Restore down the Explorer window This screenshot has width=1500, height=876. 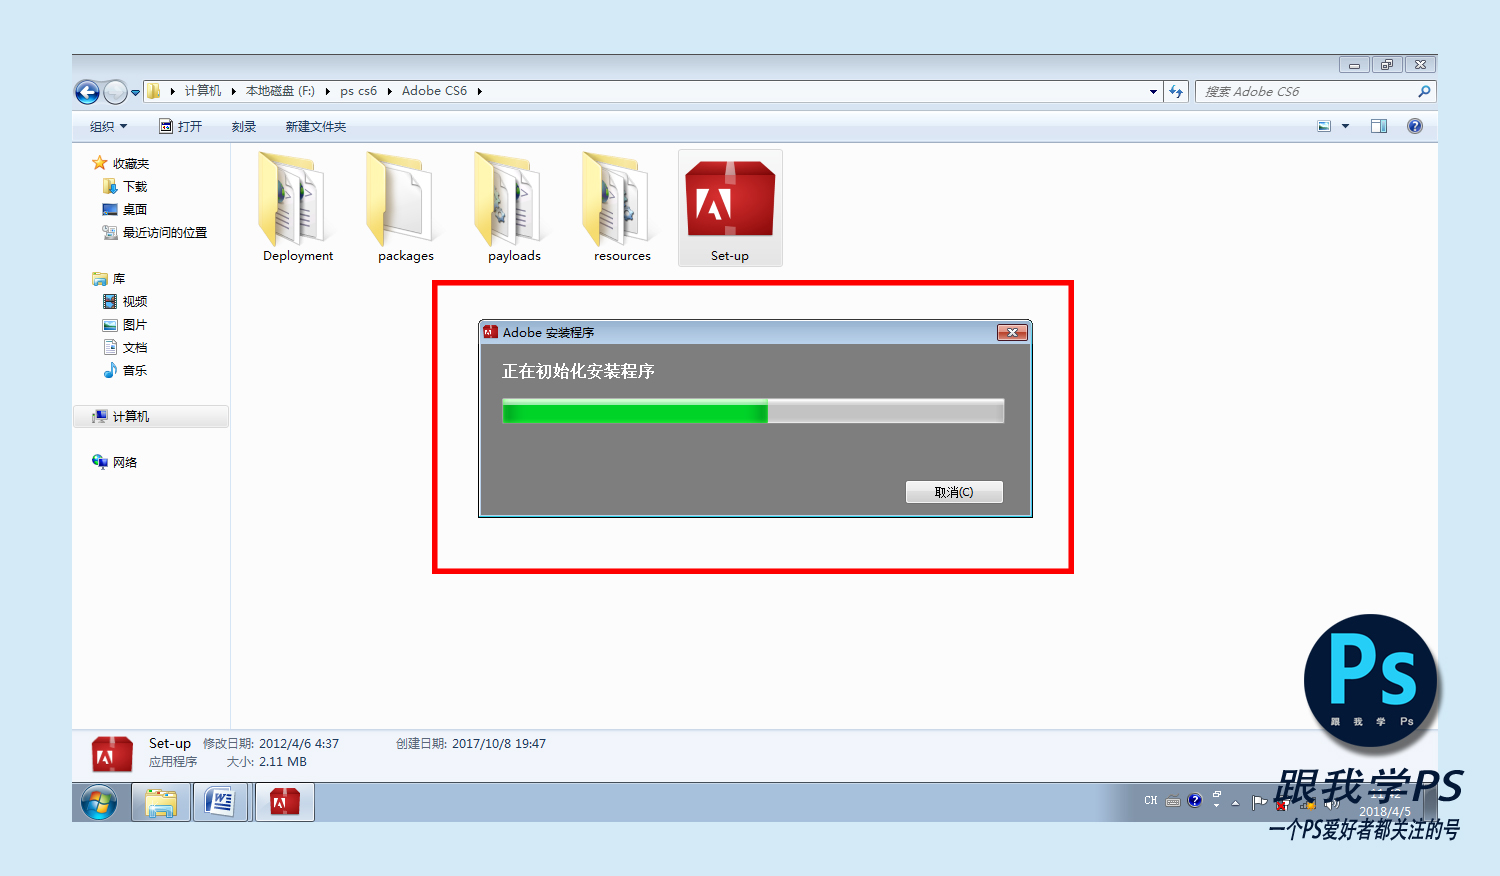pyautogui.click(x=1386, y=65)
